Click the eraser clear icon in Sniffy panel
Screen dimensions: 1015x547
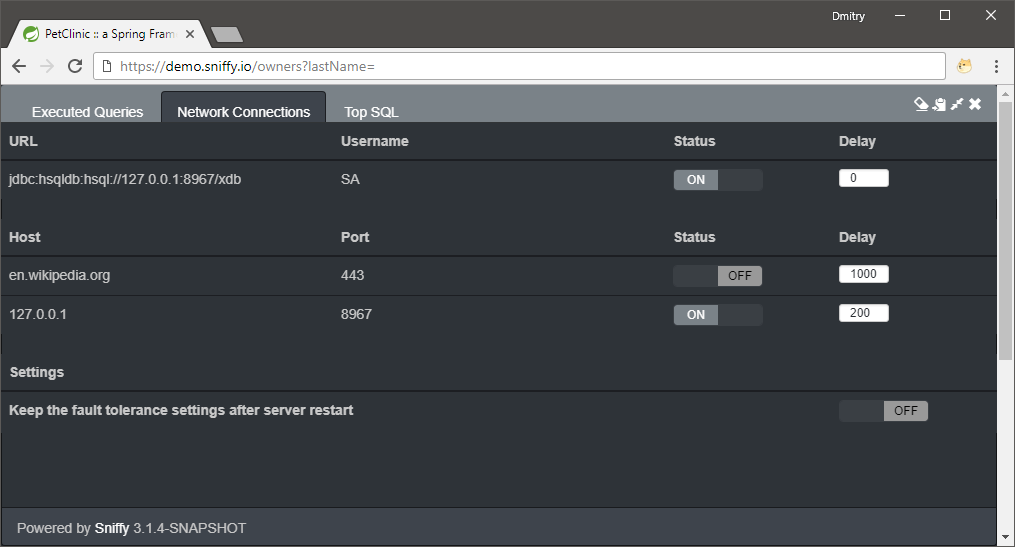[x=921, y=104]
